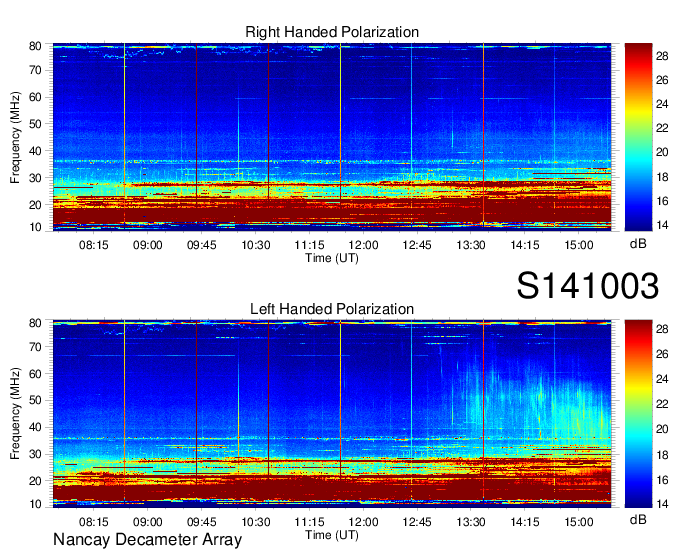Click the 50 MHz tick label on the upper plot
The image size is (680, 552).
click(35, 124)
